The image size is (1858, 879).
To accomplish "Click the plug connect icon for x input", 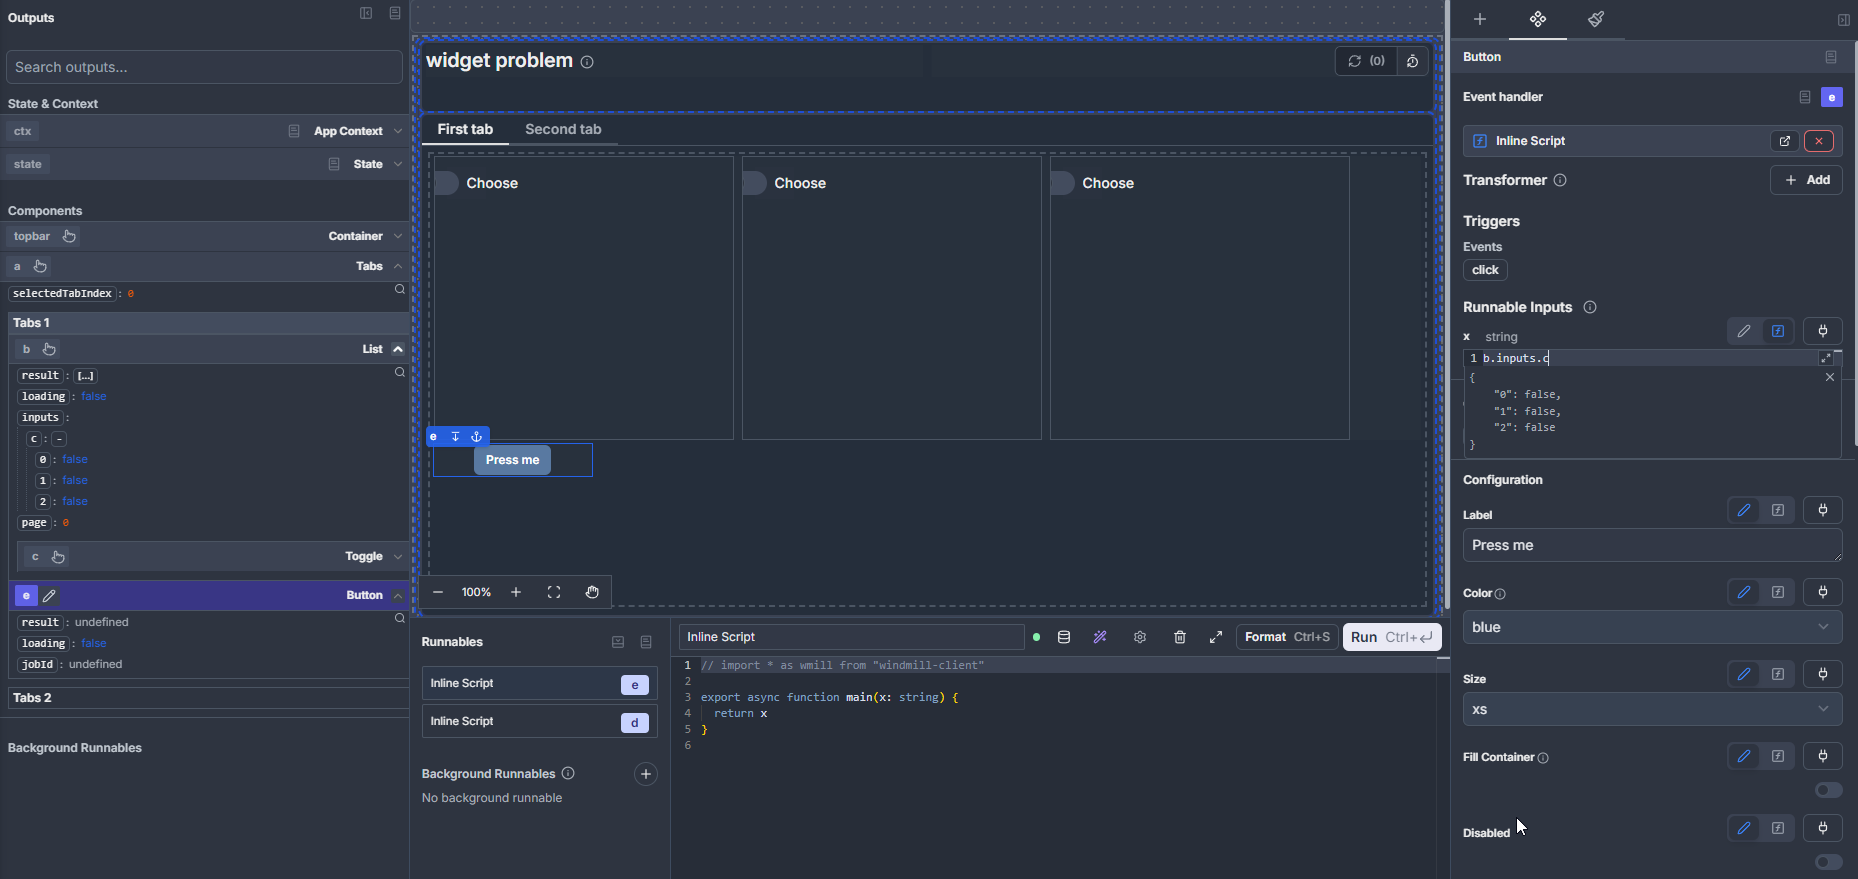I will (1823, 331).
